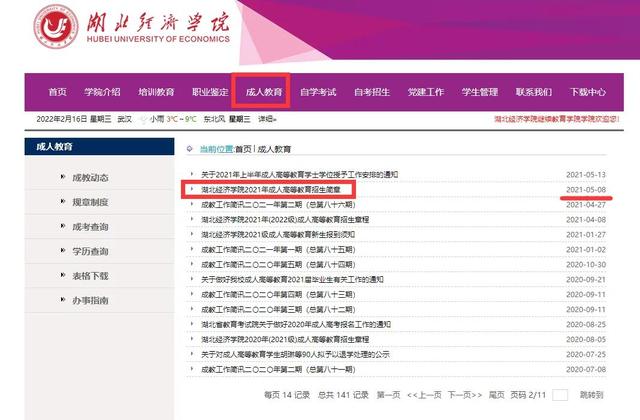640x420 pixels.
Task: Open 规章制度 in the sidebar
Action: pos(91,202)
